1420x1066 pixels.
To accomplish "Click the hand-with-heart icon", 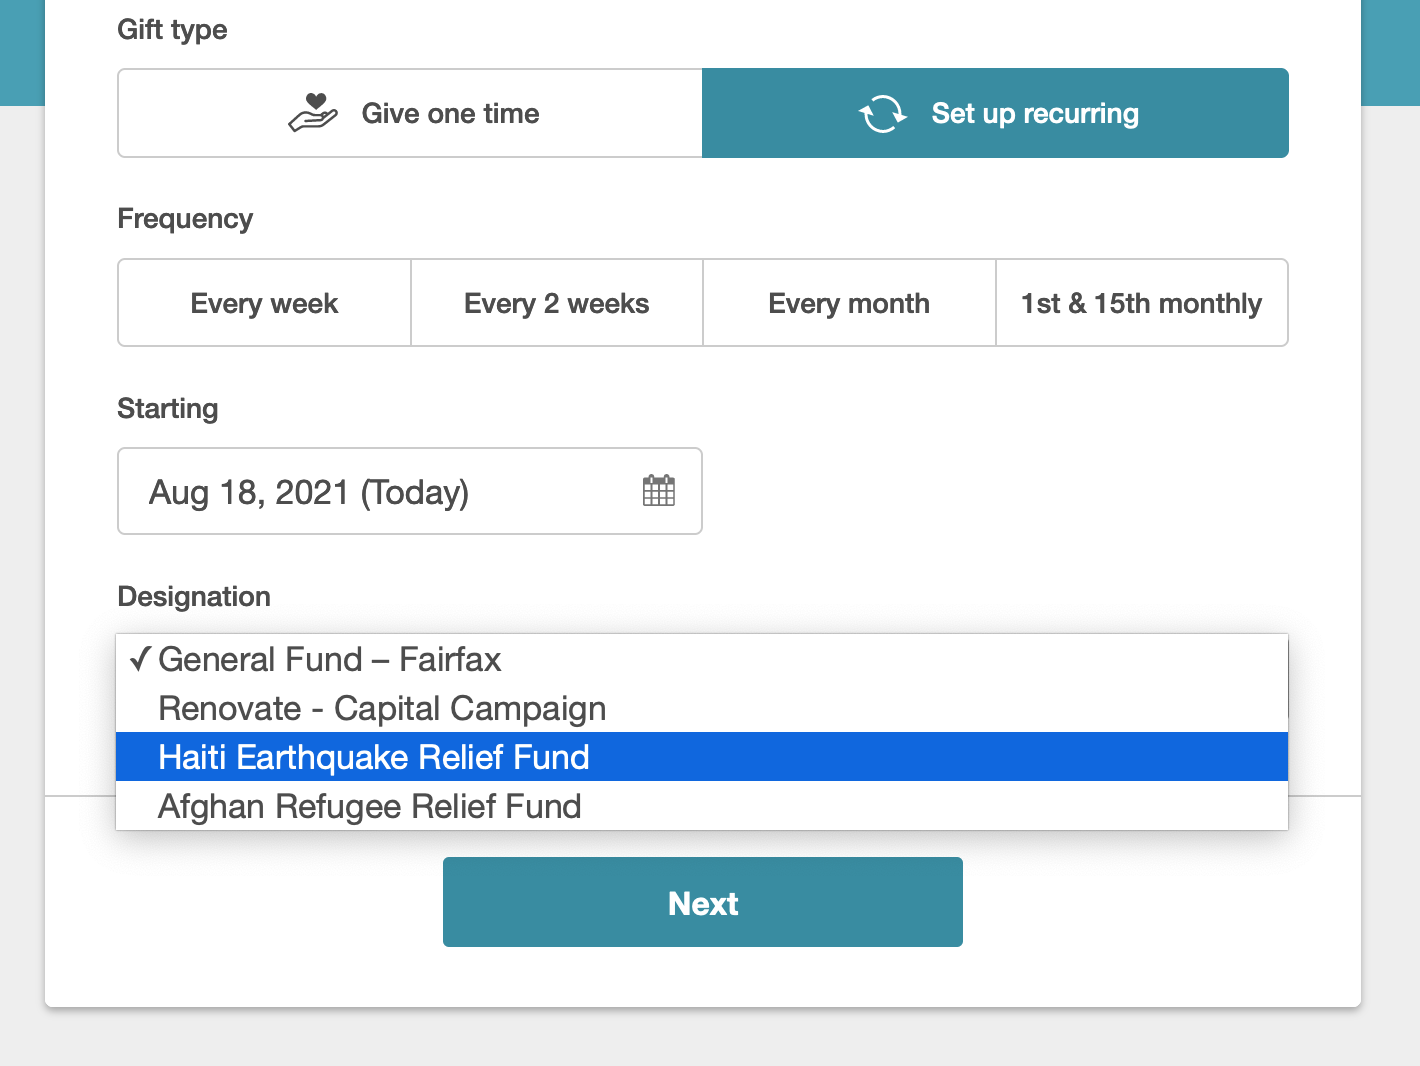I will (313, 113).
